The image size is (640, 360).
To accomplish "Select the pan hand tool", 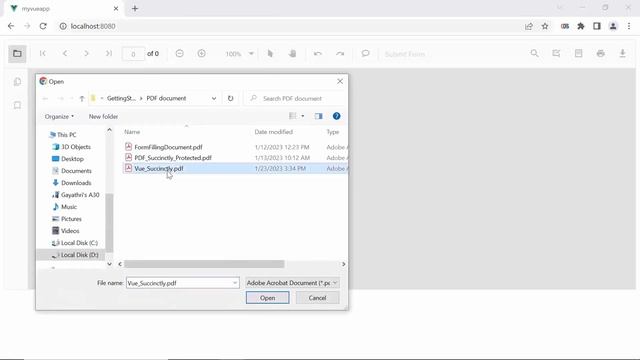I will click(292, 53).
